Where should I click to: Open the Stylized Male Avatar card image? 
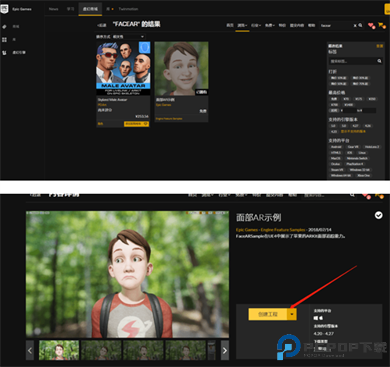click(123, 68)
